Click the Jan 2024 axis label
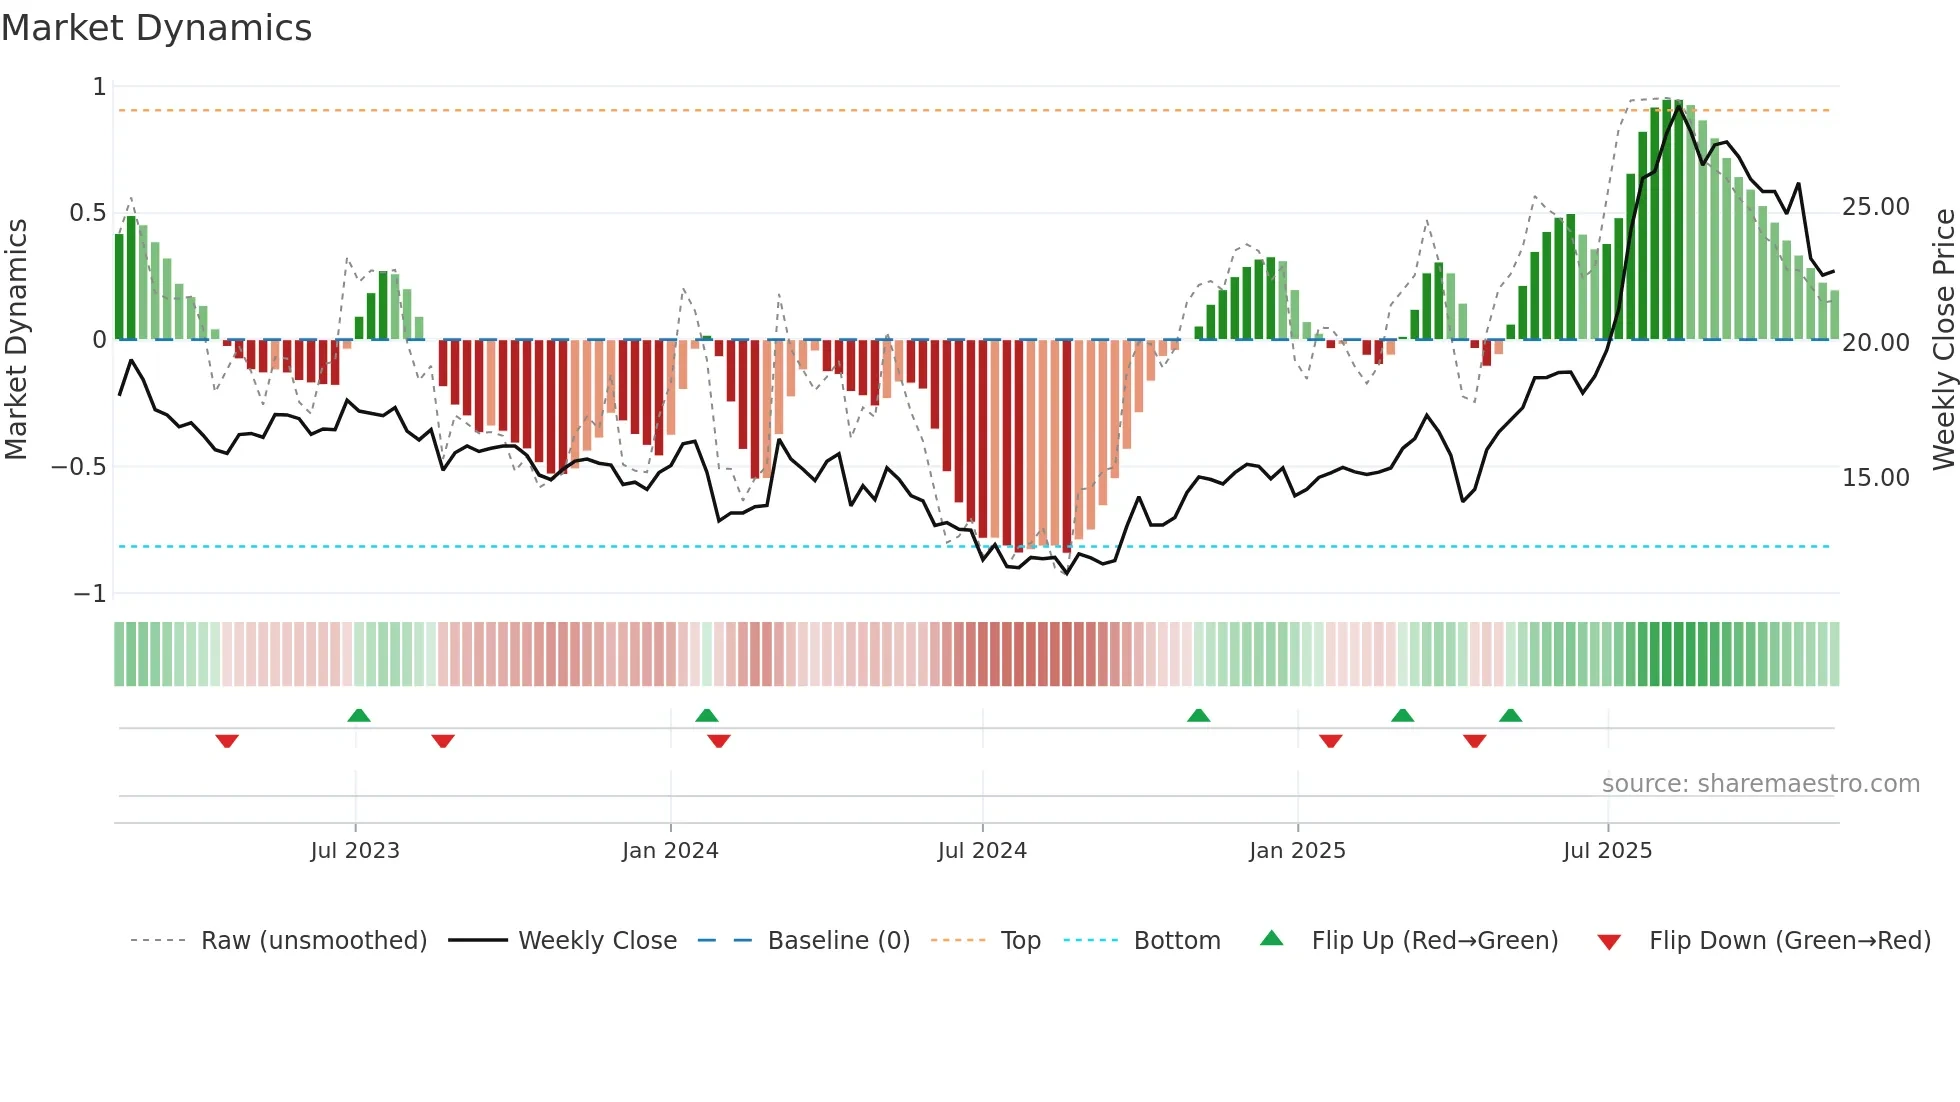Viewport: 1960px width, 1102px height. coord(670,851)
